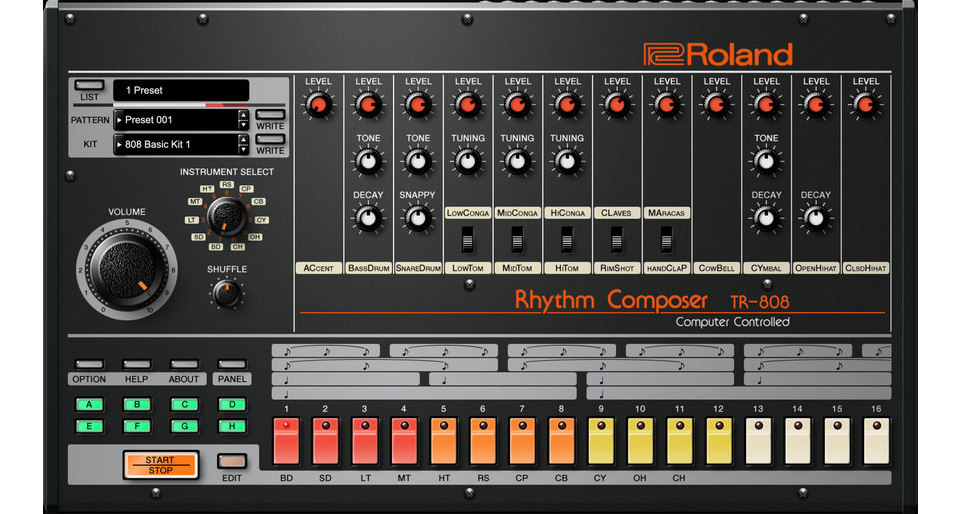Click the Cymbal tone knob

[766, 162]
